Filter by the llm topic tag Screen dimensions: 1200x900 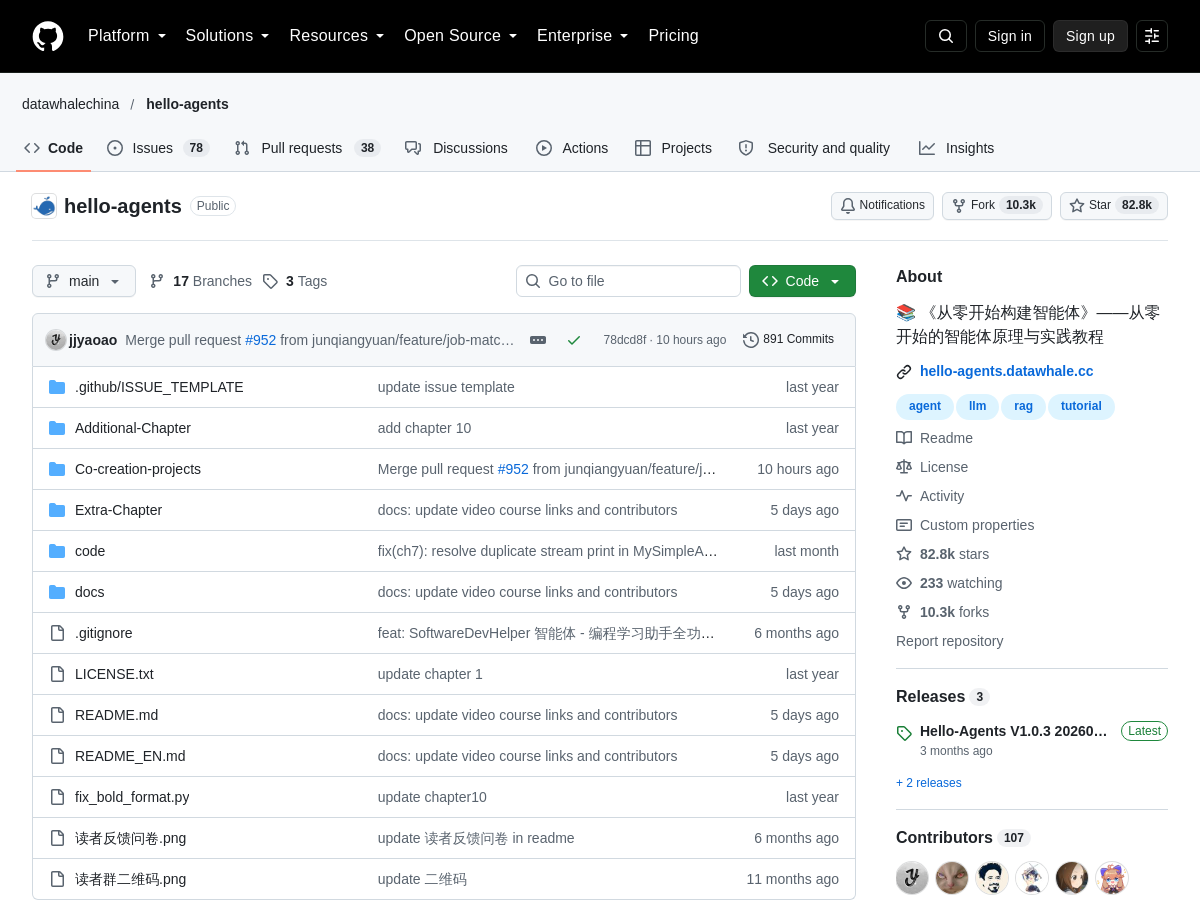pyautogui.click(x=978, y=406)
